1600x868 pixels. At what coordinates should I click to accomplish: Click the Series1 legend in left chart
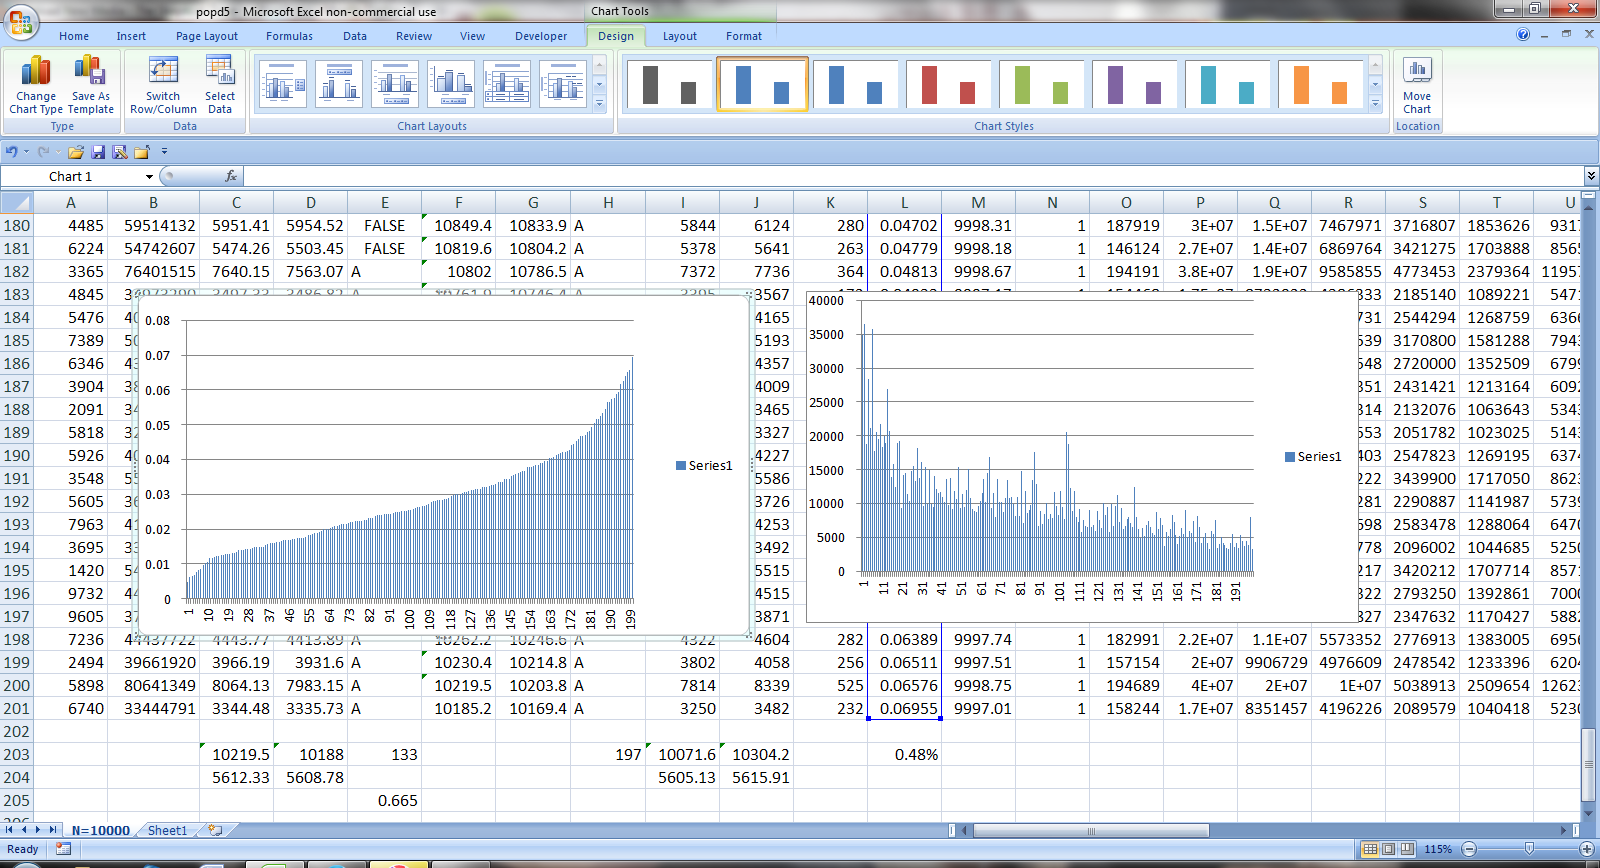coord(705,466)
